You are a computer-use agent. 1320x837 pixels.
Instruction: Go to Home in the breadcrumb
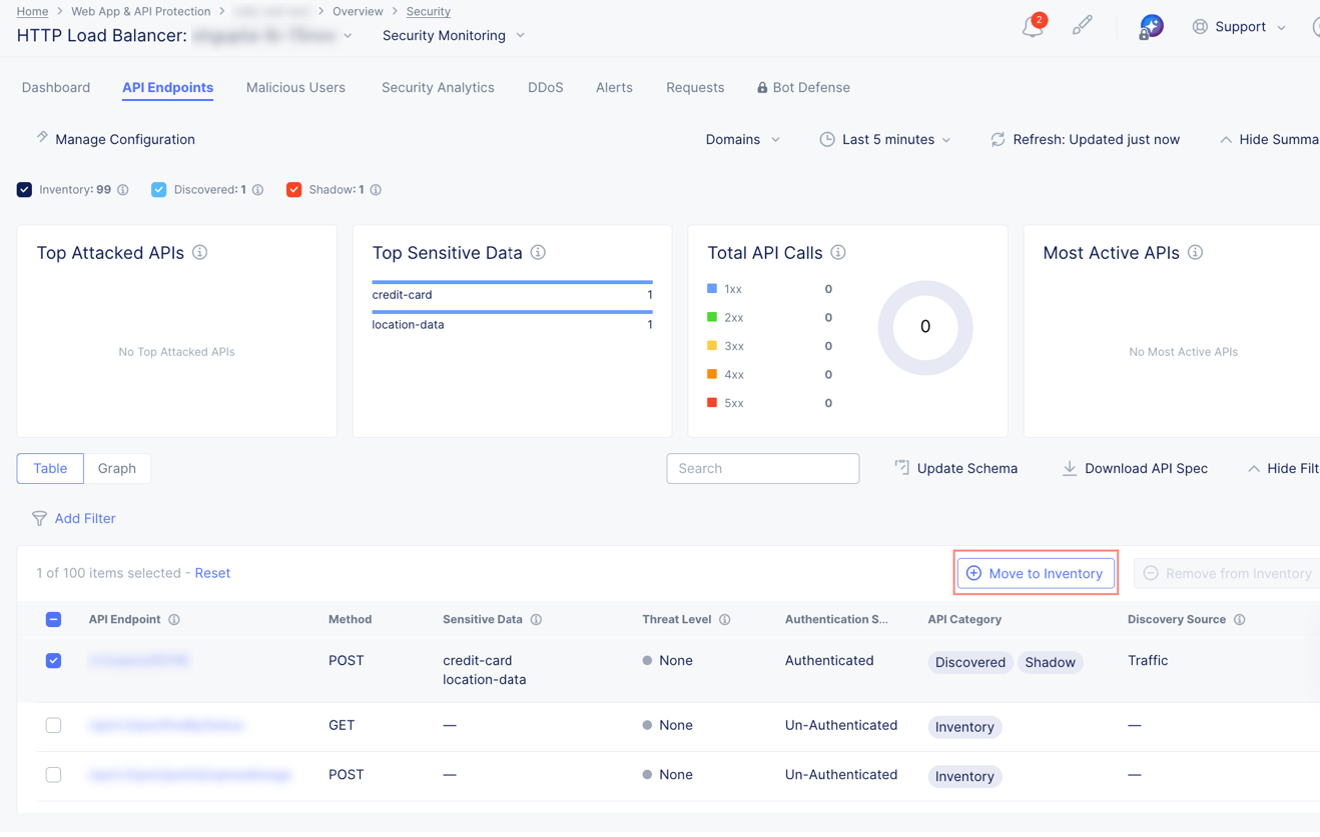coord(33,11)
